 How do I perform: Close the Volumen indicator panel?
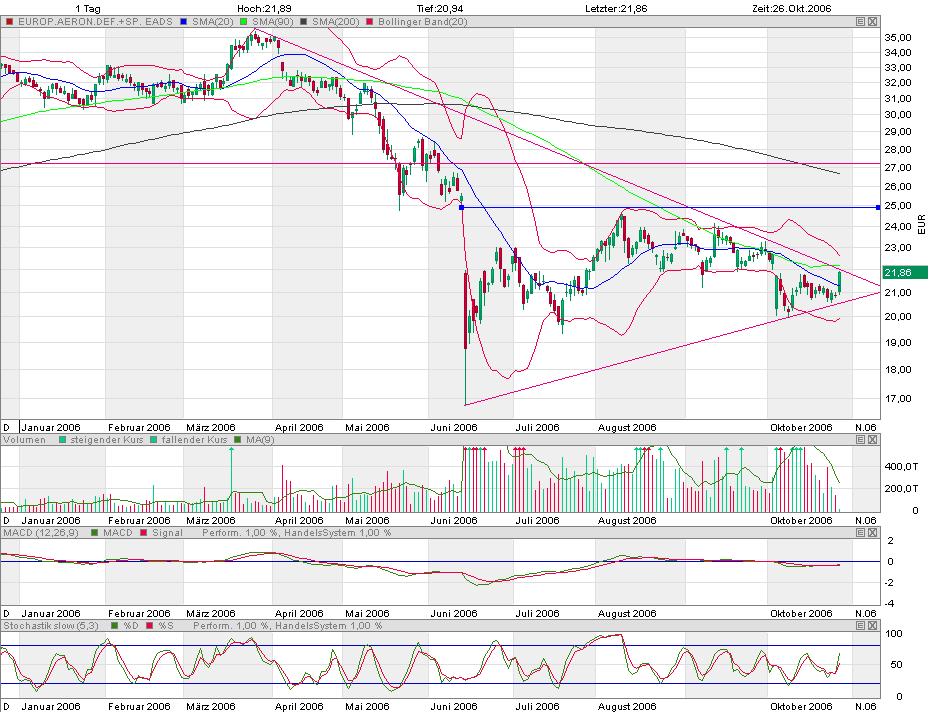point(872,439)
